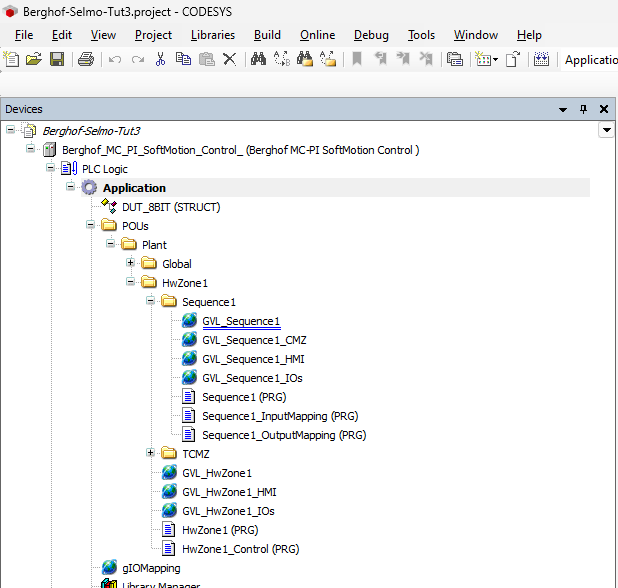Image resolution: width=618 pixels, height=588 pixels.
Task: Collapse the Sequence1 folder
Action: (x=151, y=301)
